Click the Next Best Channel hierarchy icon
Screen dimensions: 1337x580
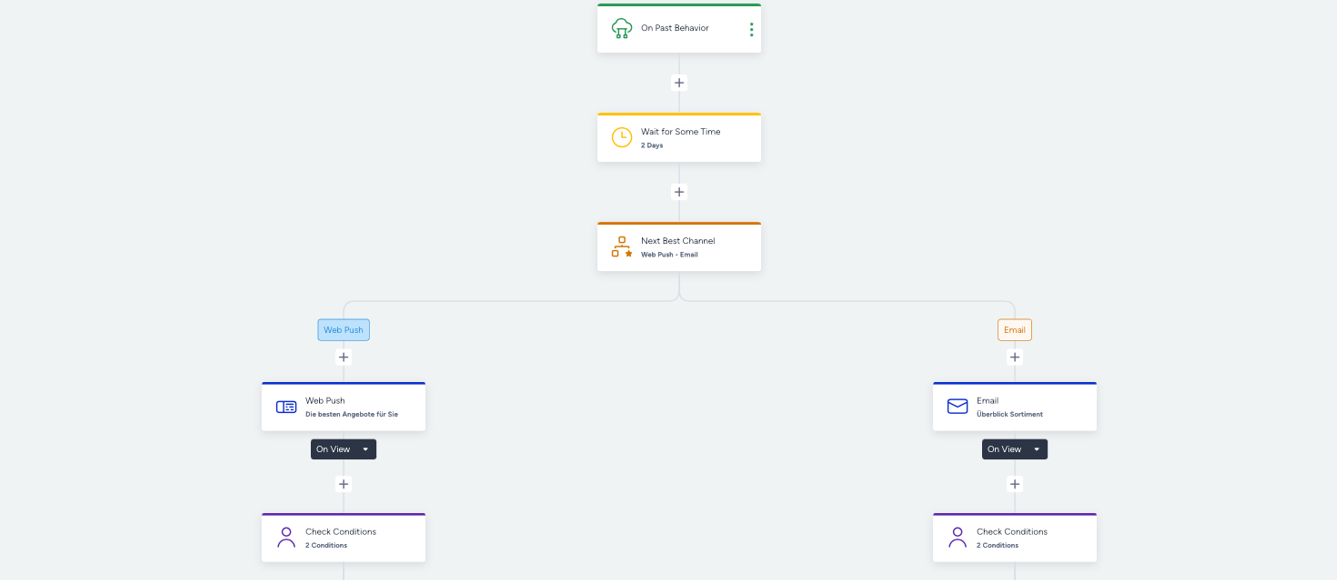click(622, 247)
